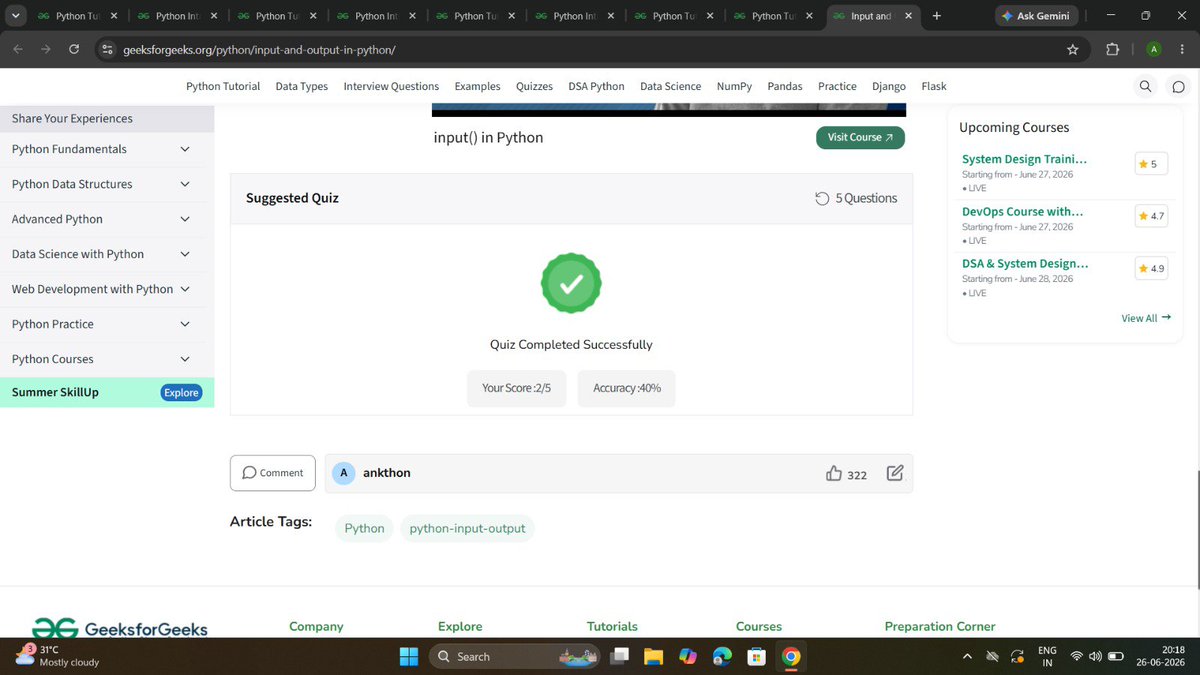Viewport: 1200px width, 675px height.
Task: Open View All upcoming courses link
Action: pyautogui.click(x=1146, y=318)
